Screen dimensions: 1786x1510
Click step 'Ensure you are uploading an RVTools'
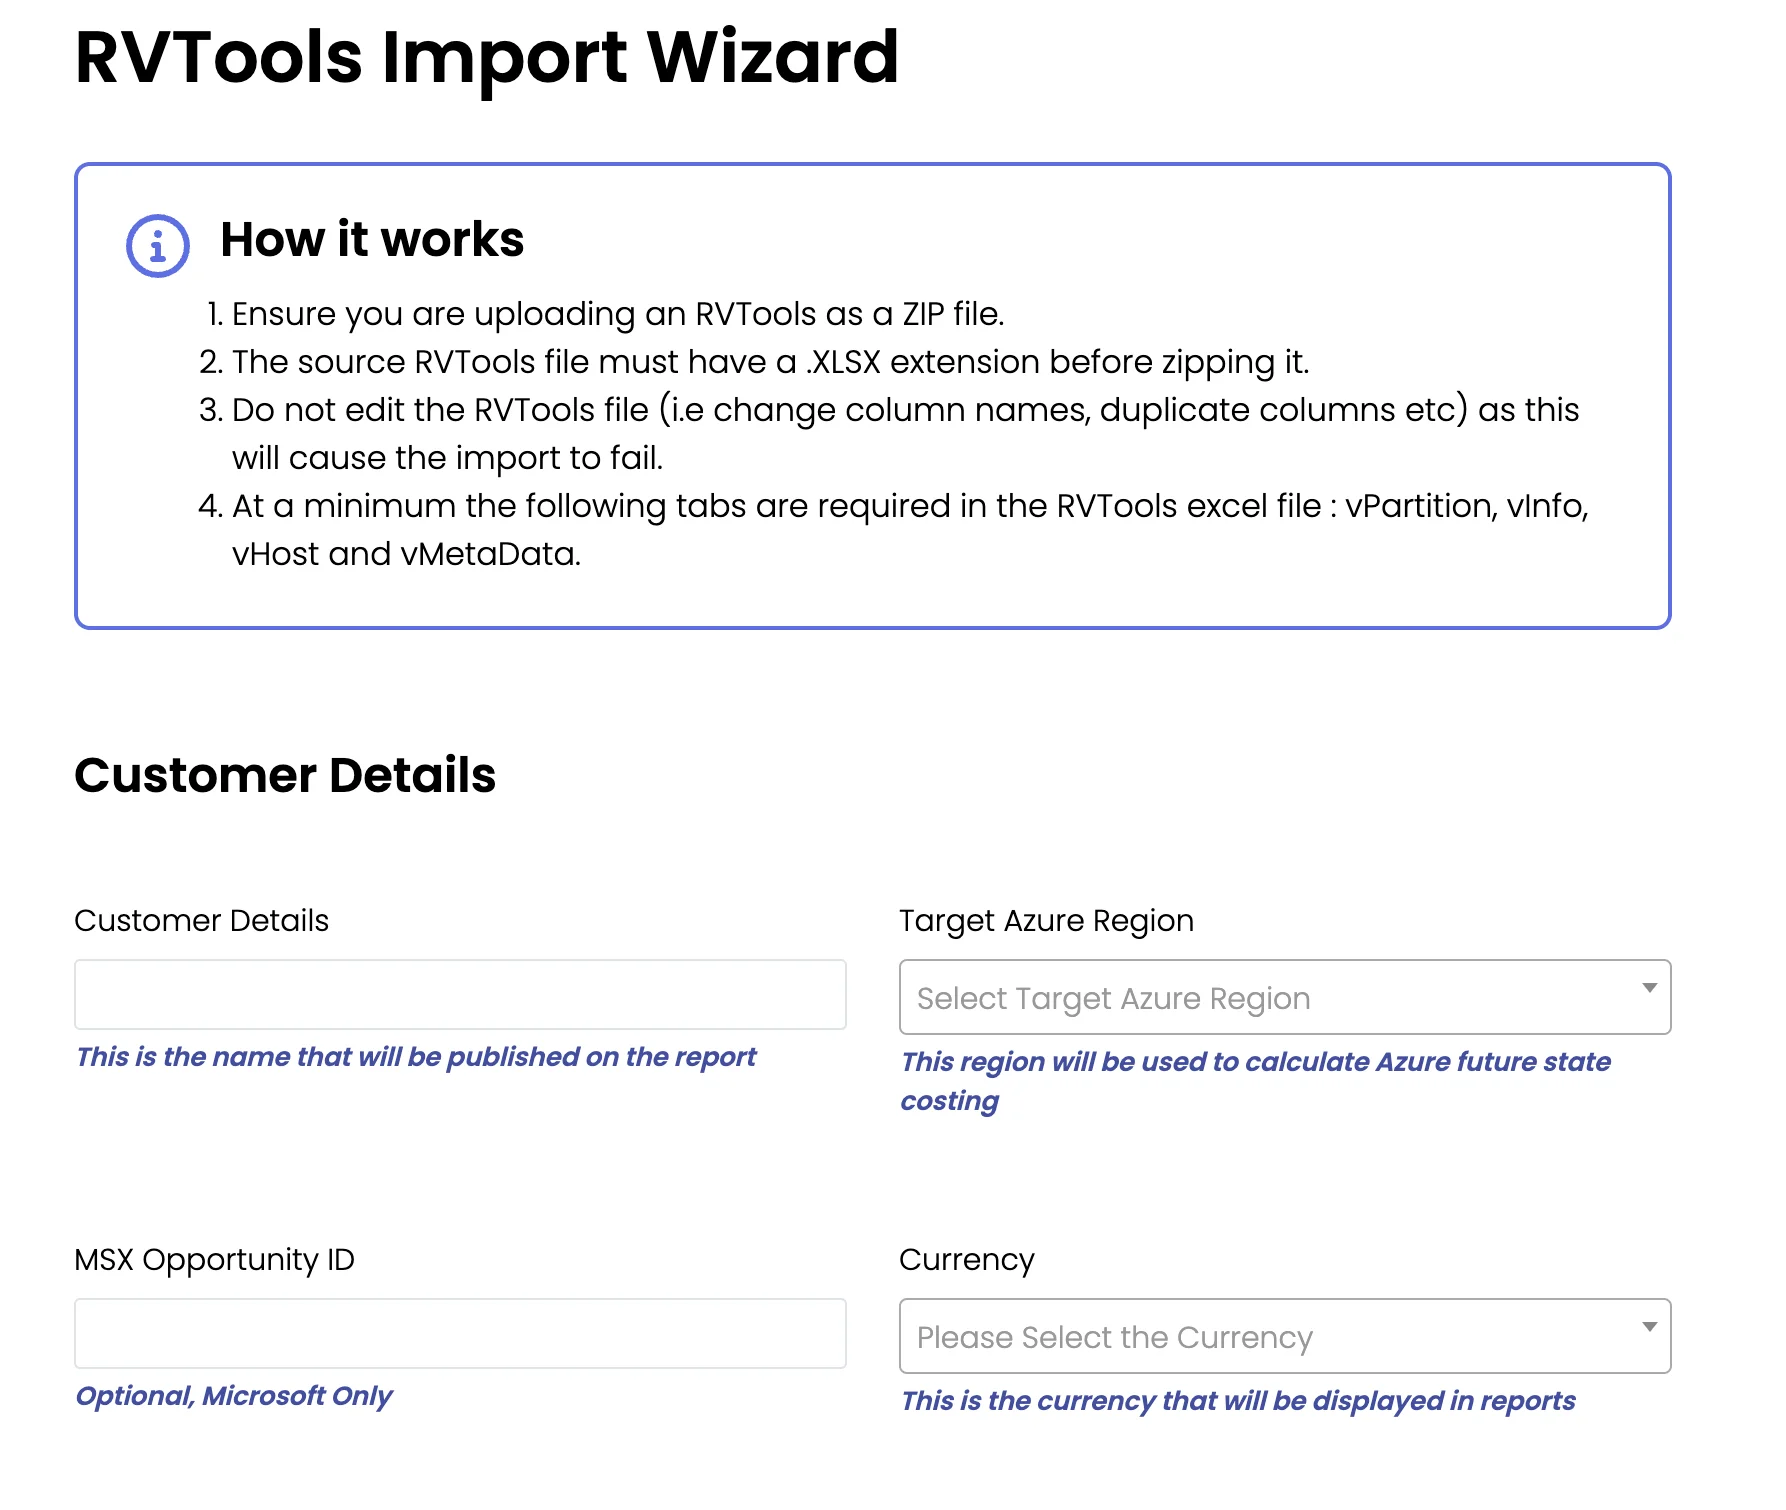[617, 314]
